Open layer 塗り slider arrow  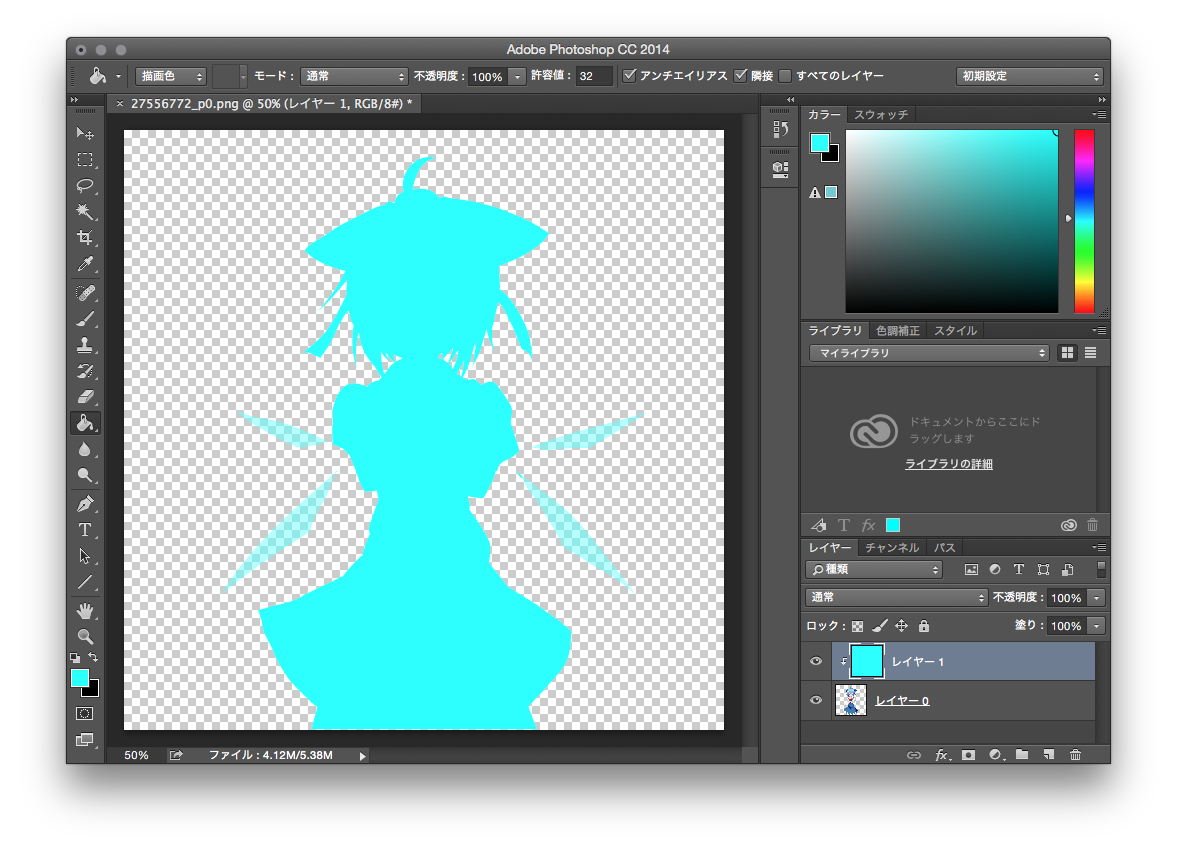point(1097,626)
